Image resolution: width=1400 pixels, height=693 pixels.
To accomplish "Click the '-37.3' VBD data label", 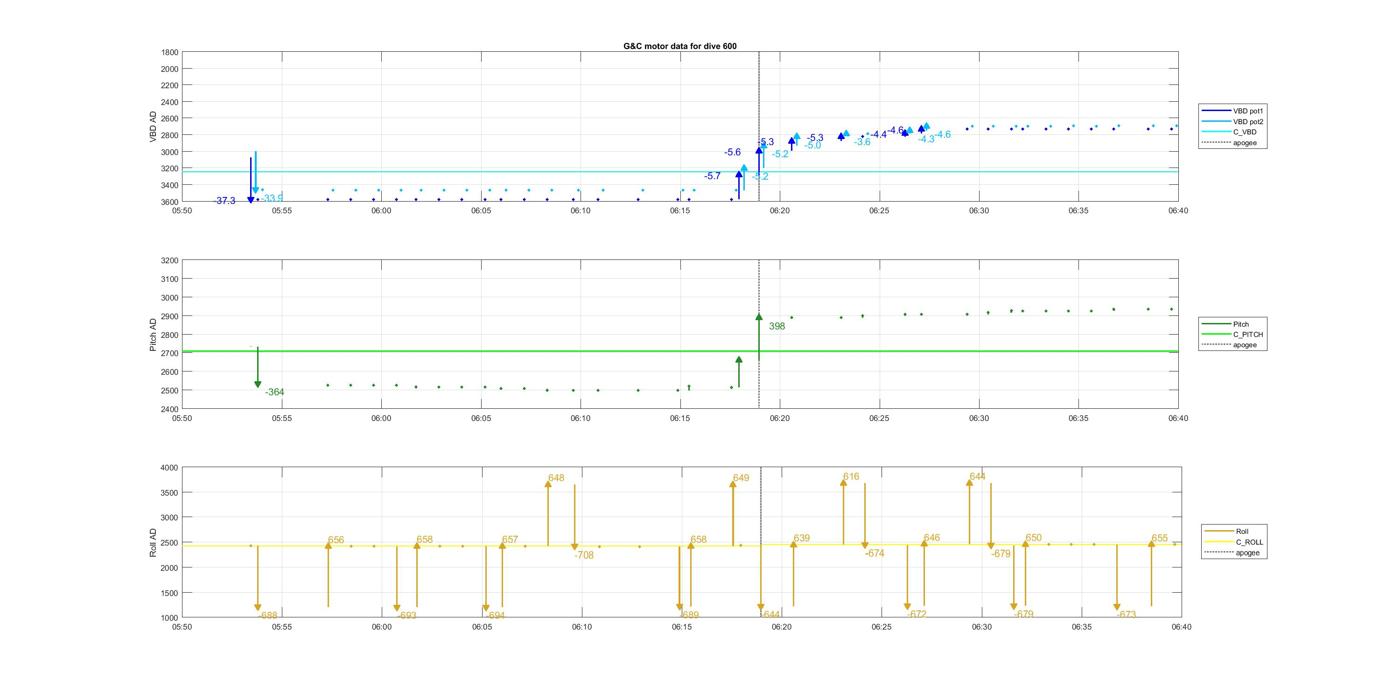I will 225,201.
